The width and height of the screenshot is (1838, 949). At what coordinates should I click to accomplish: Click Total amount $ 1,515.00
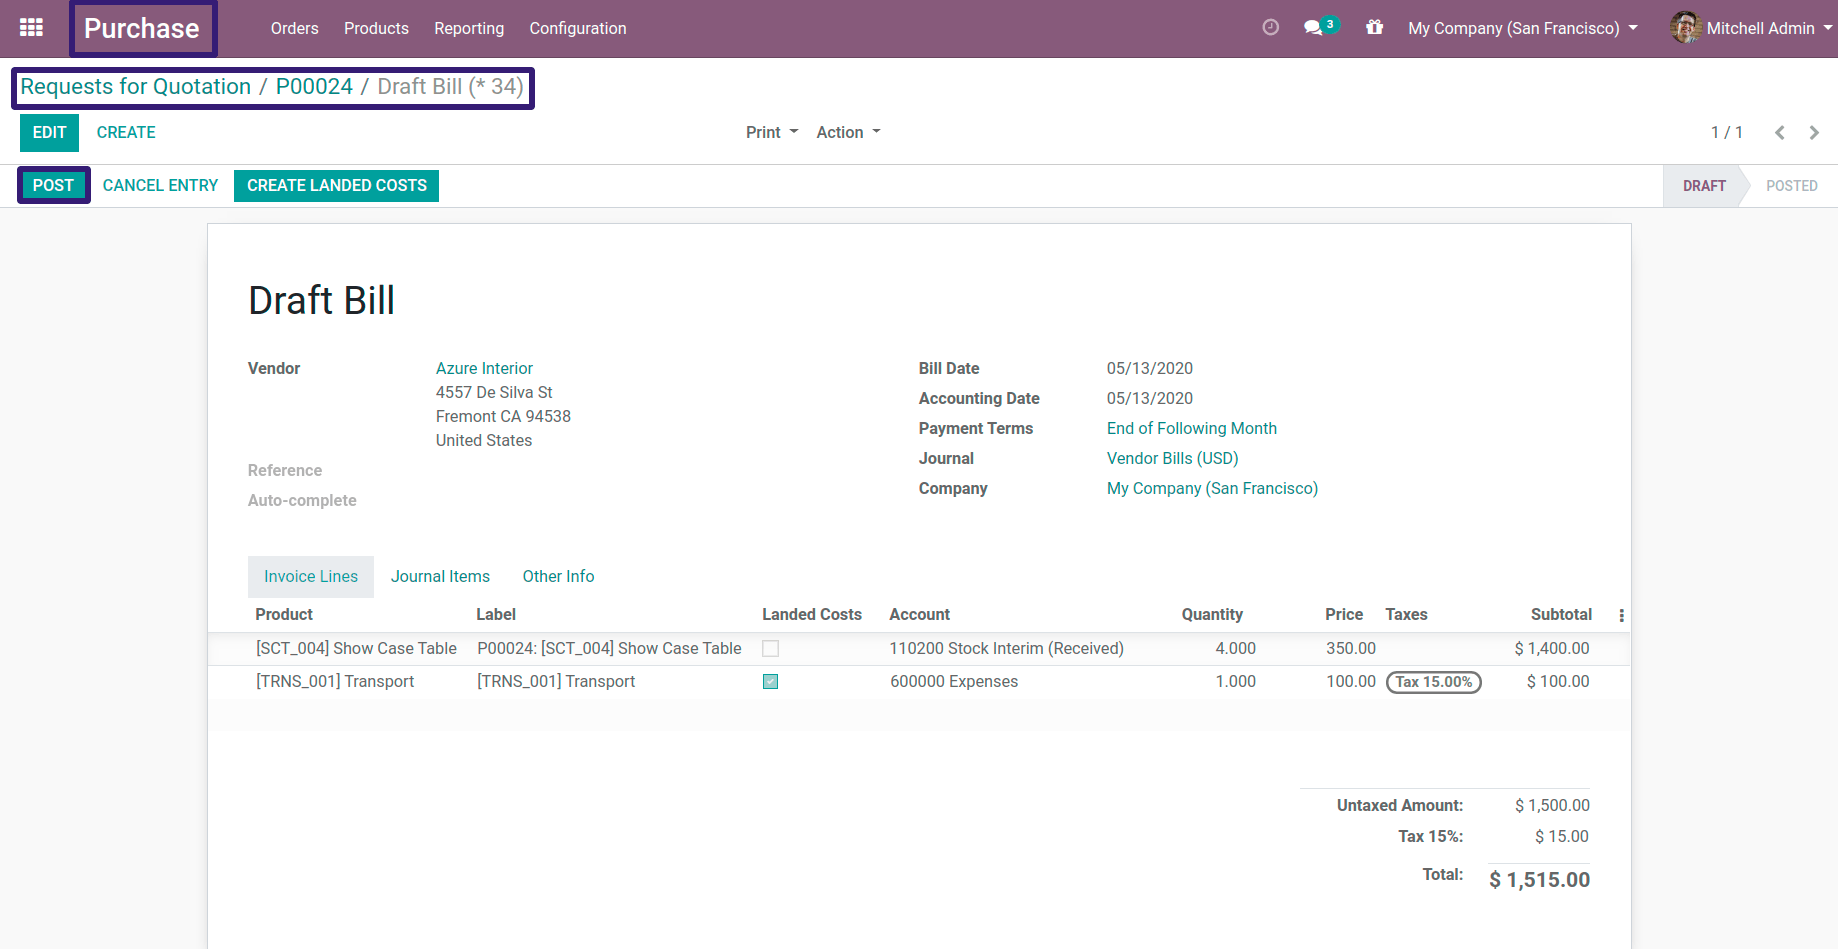point(1540,880)
